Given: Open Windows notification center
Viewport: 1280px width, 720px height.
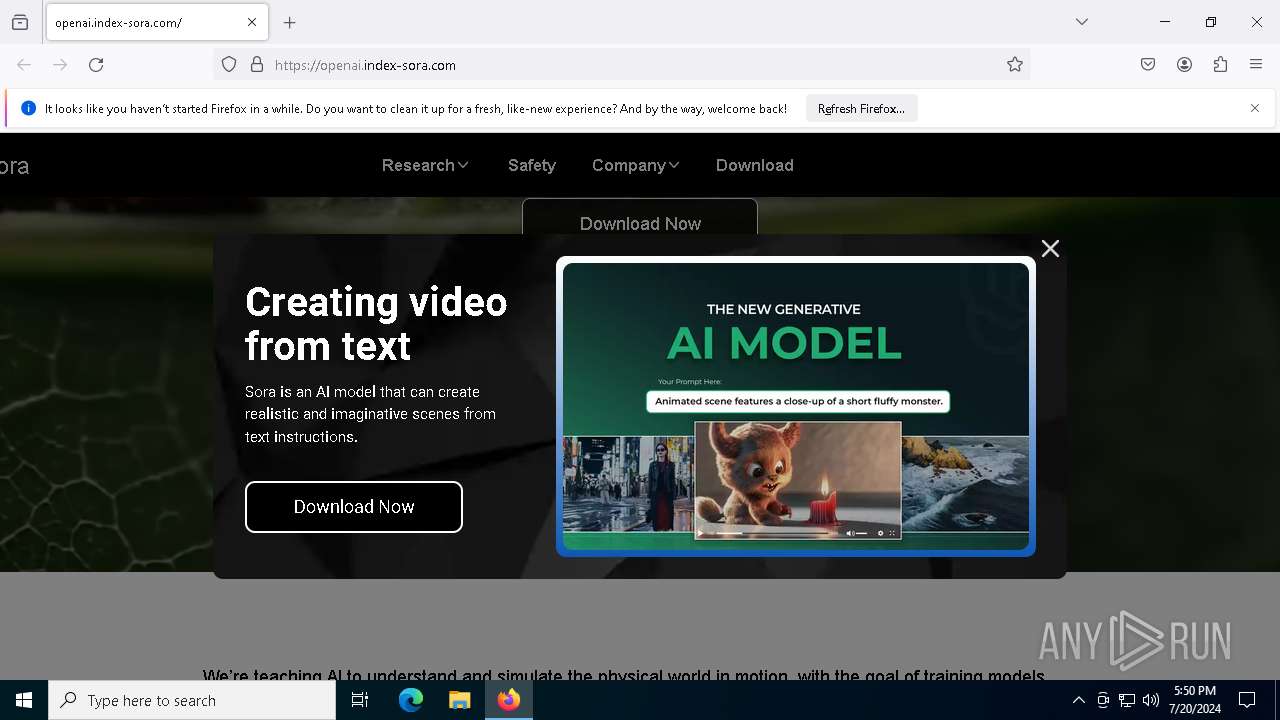Looking at the screenshot, I should 1247,700.
